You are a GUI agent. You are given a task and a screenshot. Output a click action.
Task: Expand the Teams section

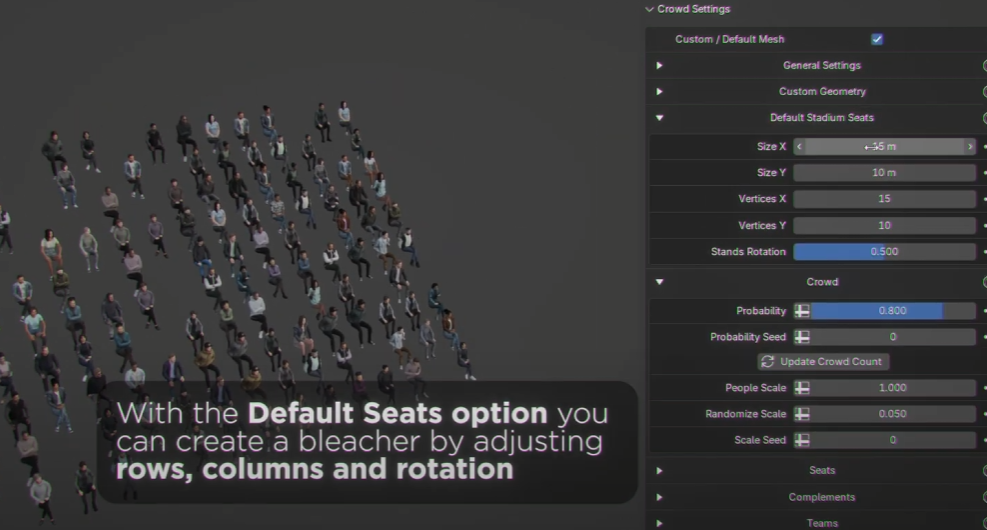tap(659, 522)
